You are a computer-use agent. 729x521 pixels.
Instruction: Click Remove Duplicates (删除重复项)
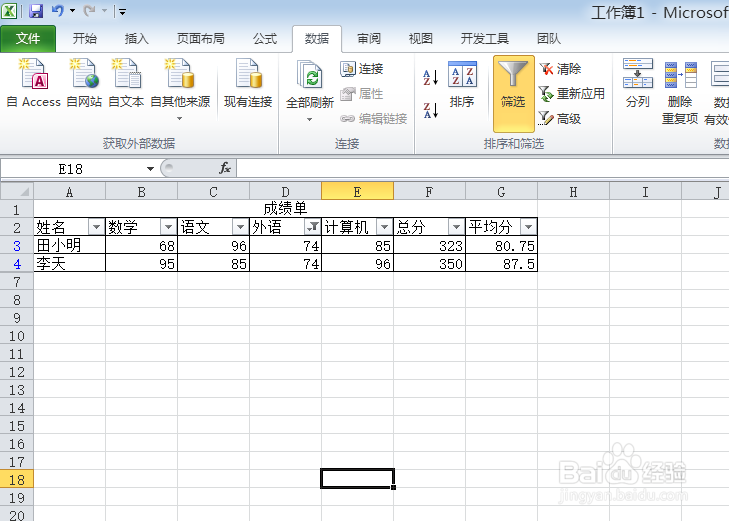coord(681,92)
